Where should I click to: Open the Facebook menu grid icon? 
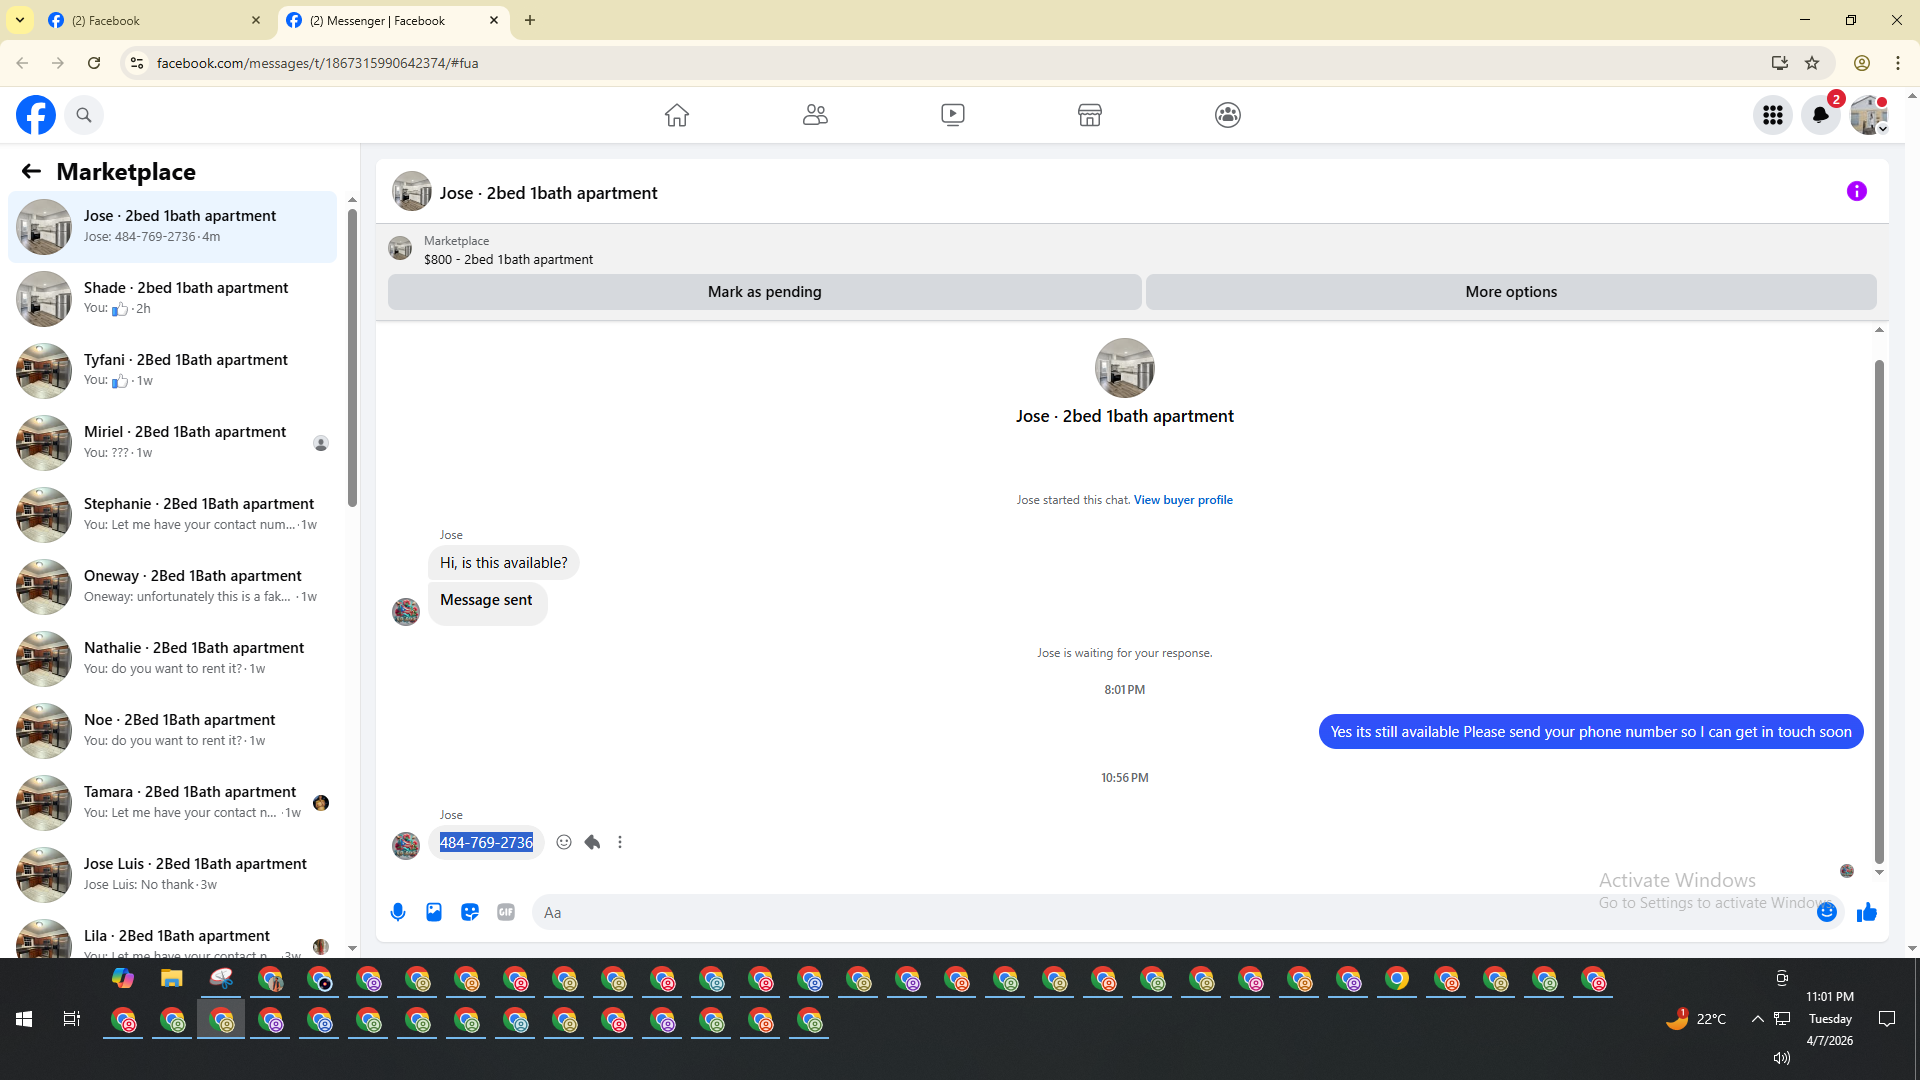click(1773, 115)
